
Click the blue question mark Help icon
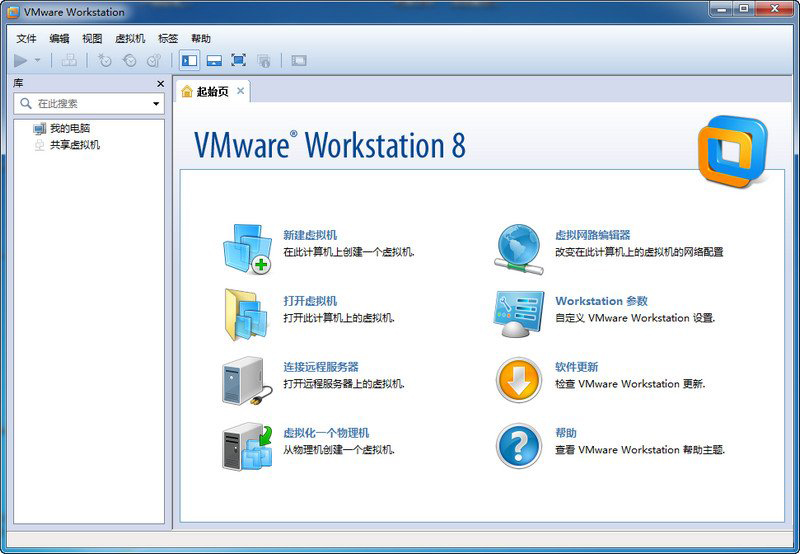click(x=519, y=446)
